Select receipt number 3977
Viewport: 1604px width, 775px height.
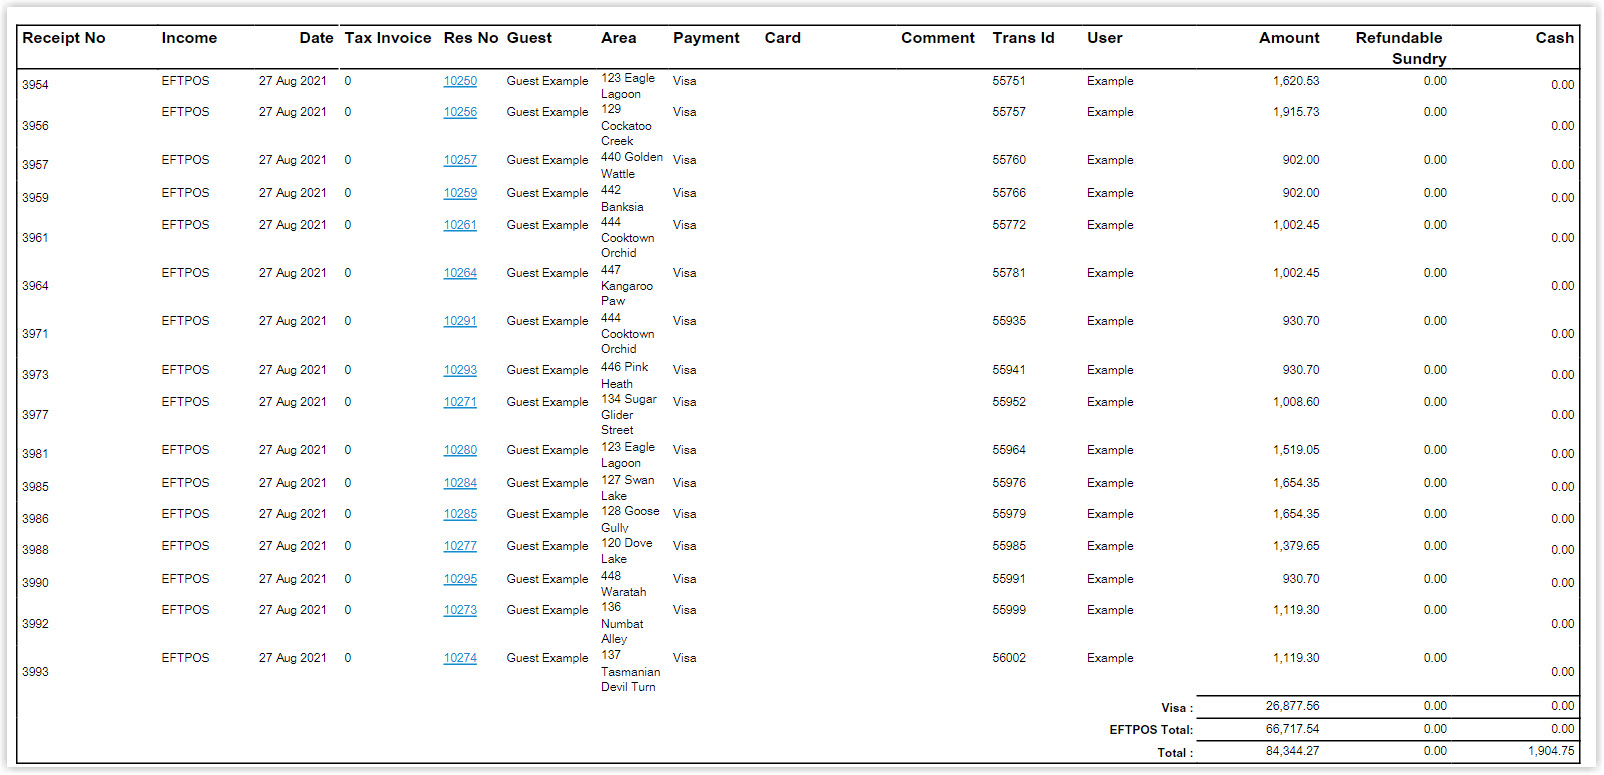point(35,415)
